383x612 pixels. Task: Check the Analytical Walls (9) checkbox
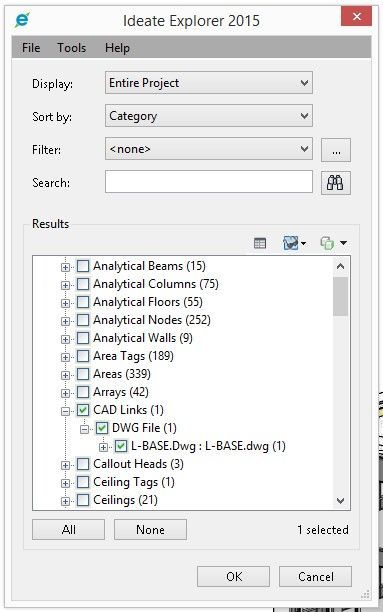click(x=83, y=338)
